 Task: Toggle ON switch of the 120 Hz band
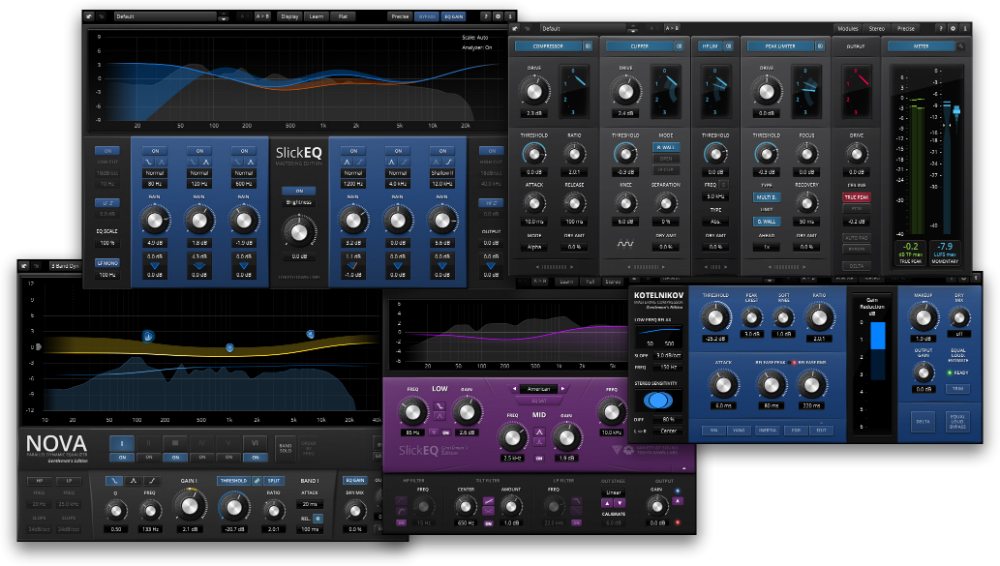point(200,151)
